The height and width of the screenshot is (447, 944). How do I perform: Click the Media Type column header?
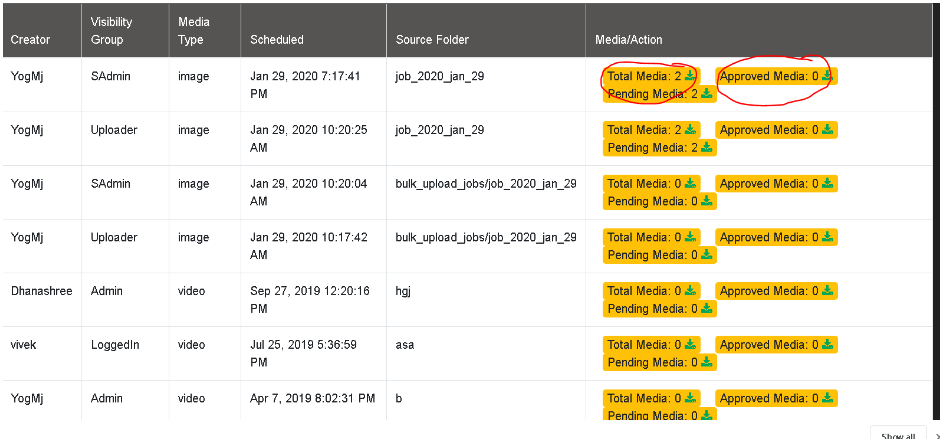(194, 31)
